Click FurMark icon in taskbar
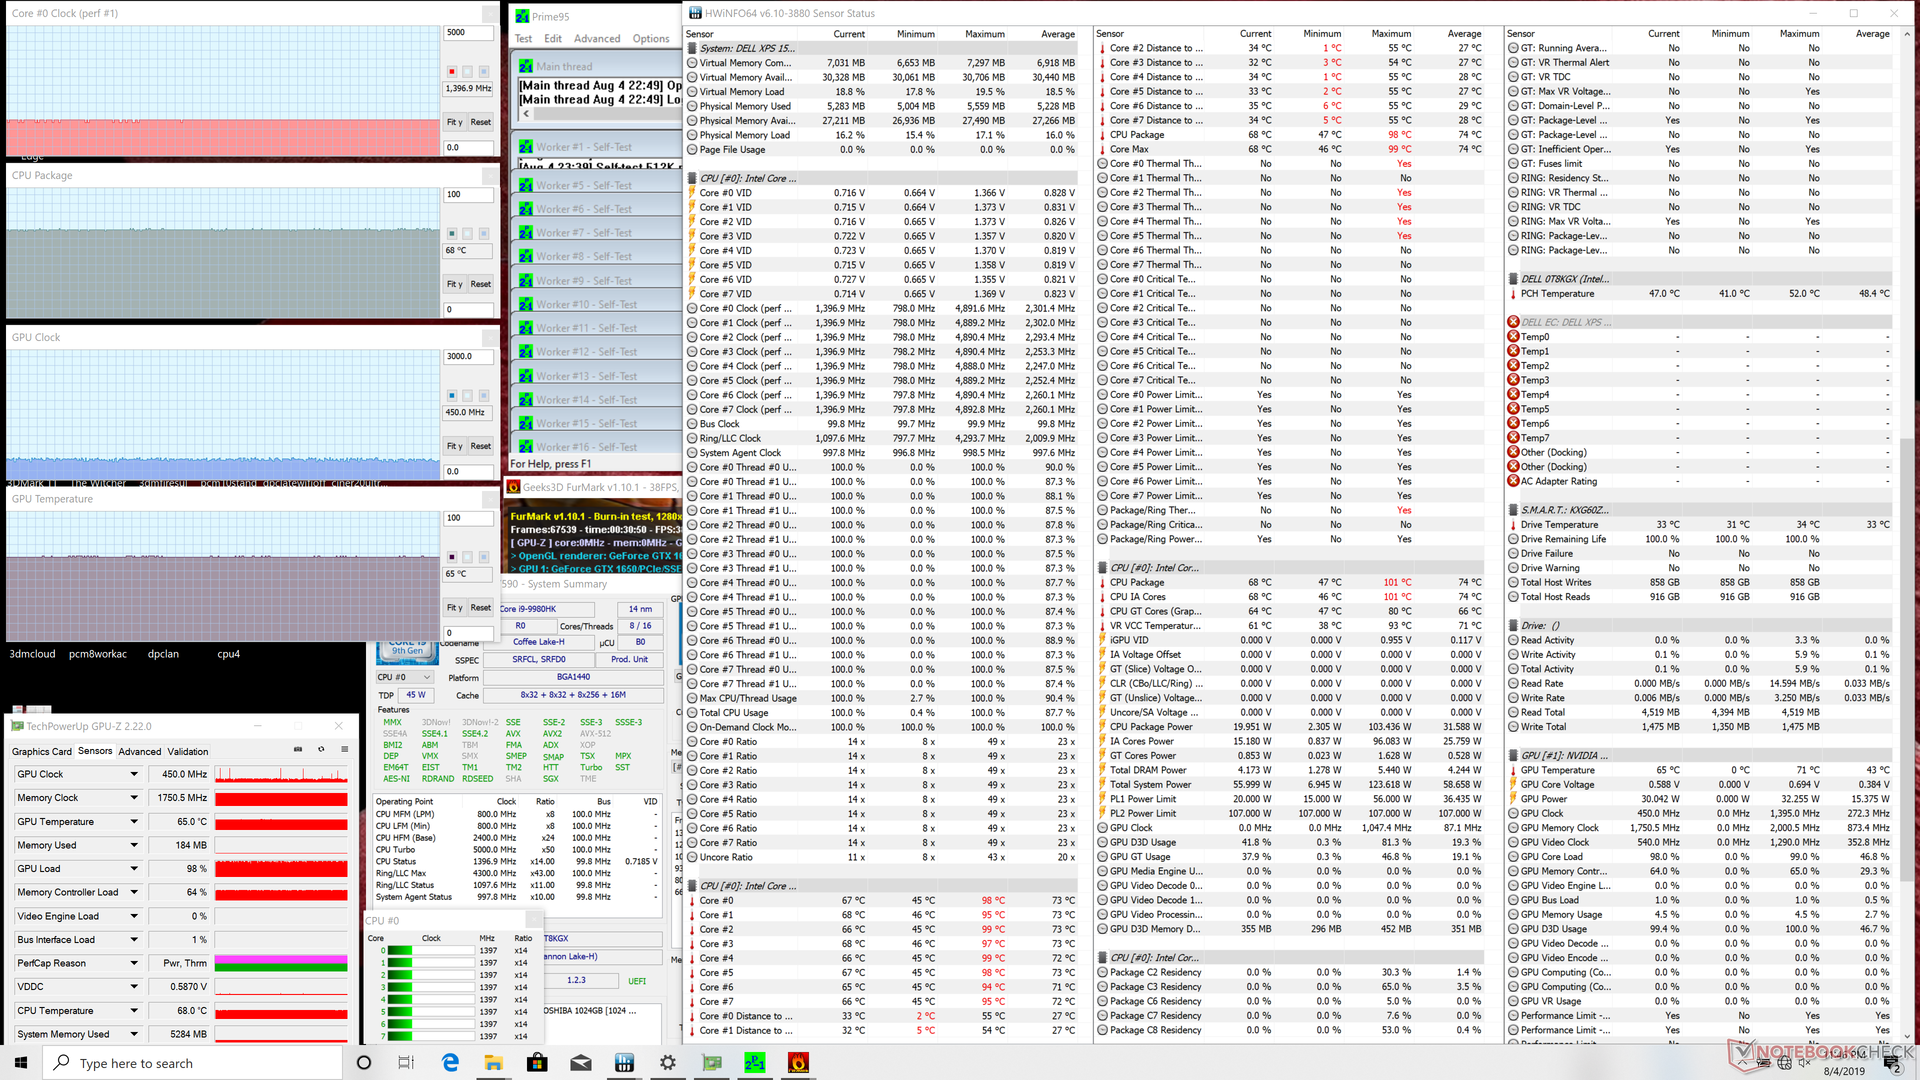Image resolution: width=1920 pixels, height=1080 pixels. pos(798,1062)
